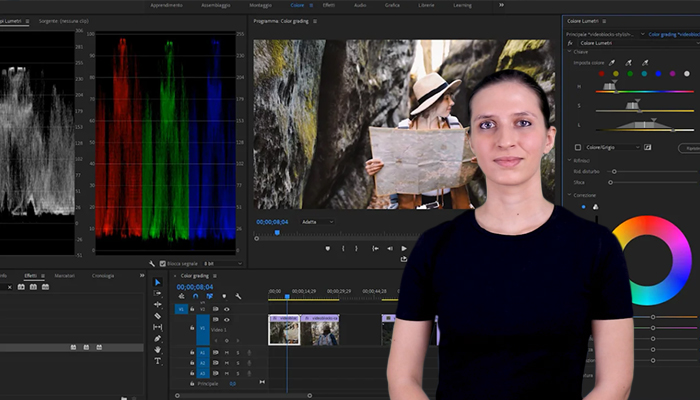
Task: Switch to the Assemblaggio workspace
Action: (216, 5)
